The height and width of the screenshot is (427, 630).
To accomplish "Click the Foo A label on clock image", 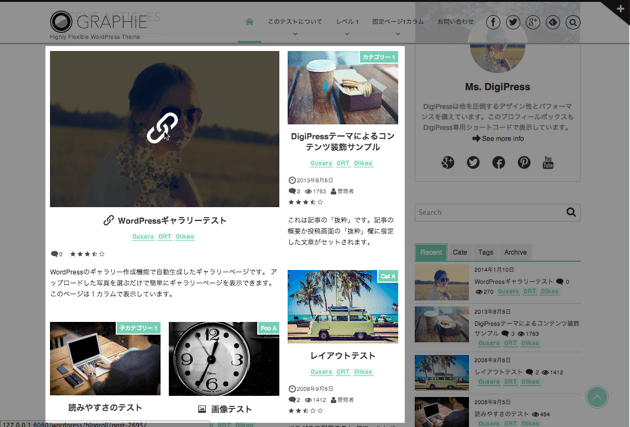I will (x=268, y=328).
